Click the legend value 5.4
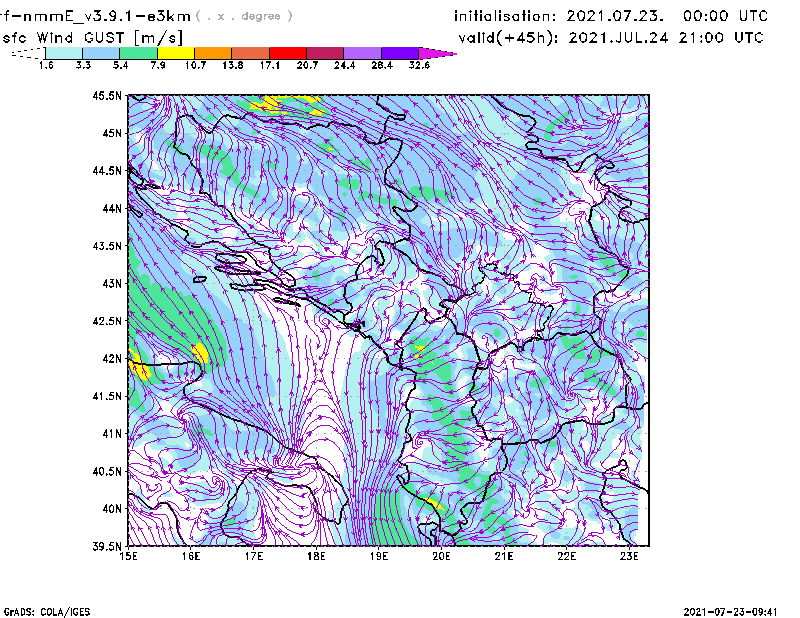 pos(120,65)
